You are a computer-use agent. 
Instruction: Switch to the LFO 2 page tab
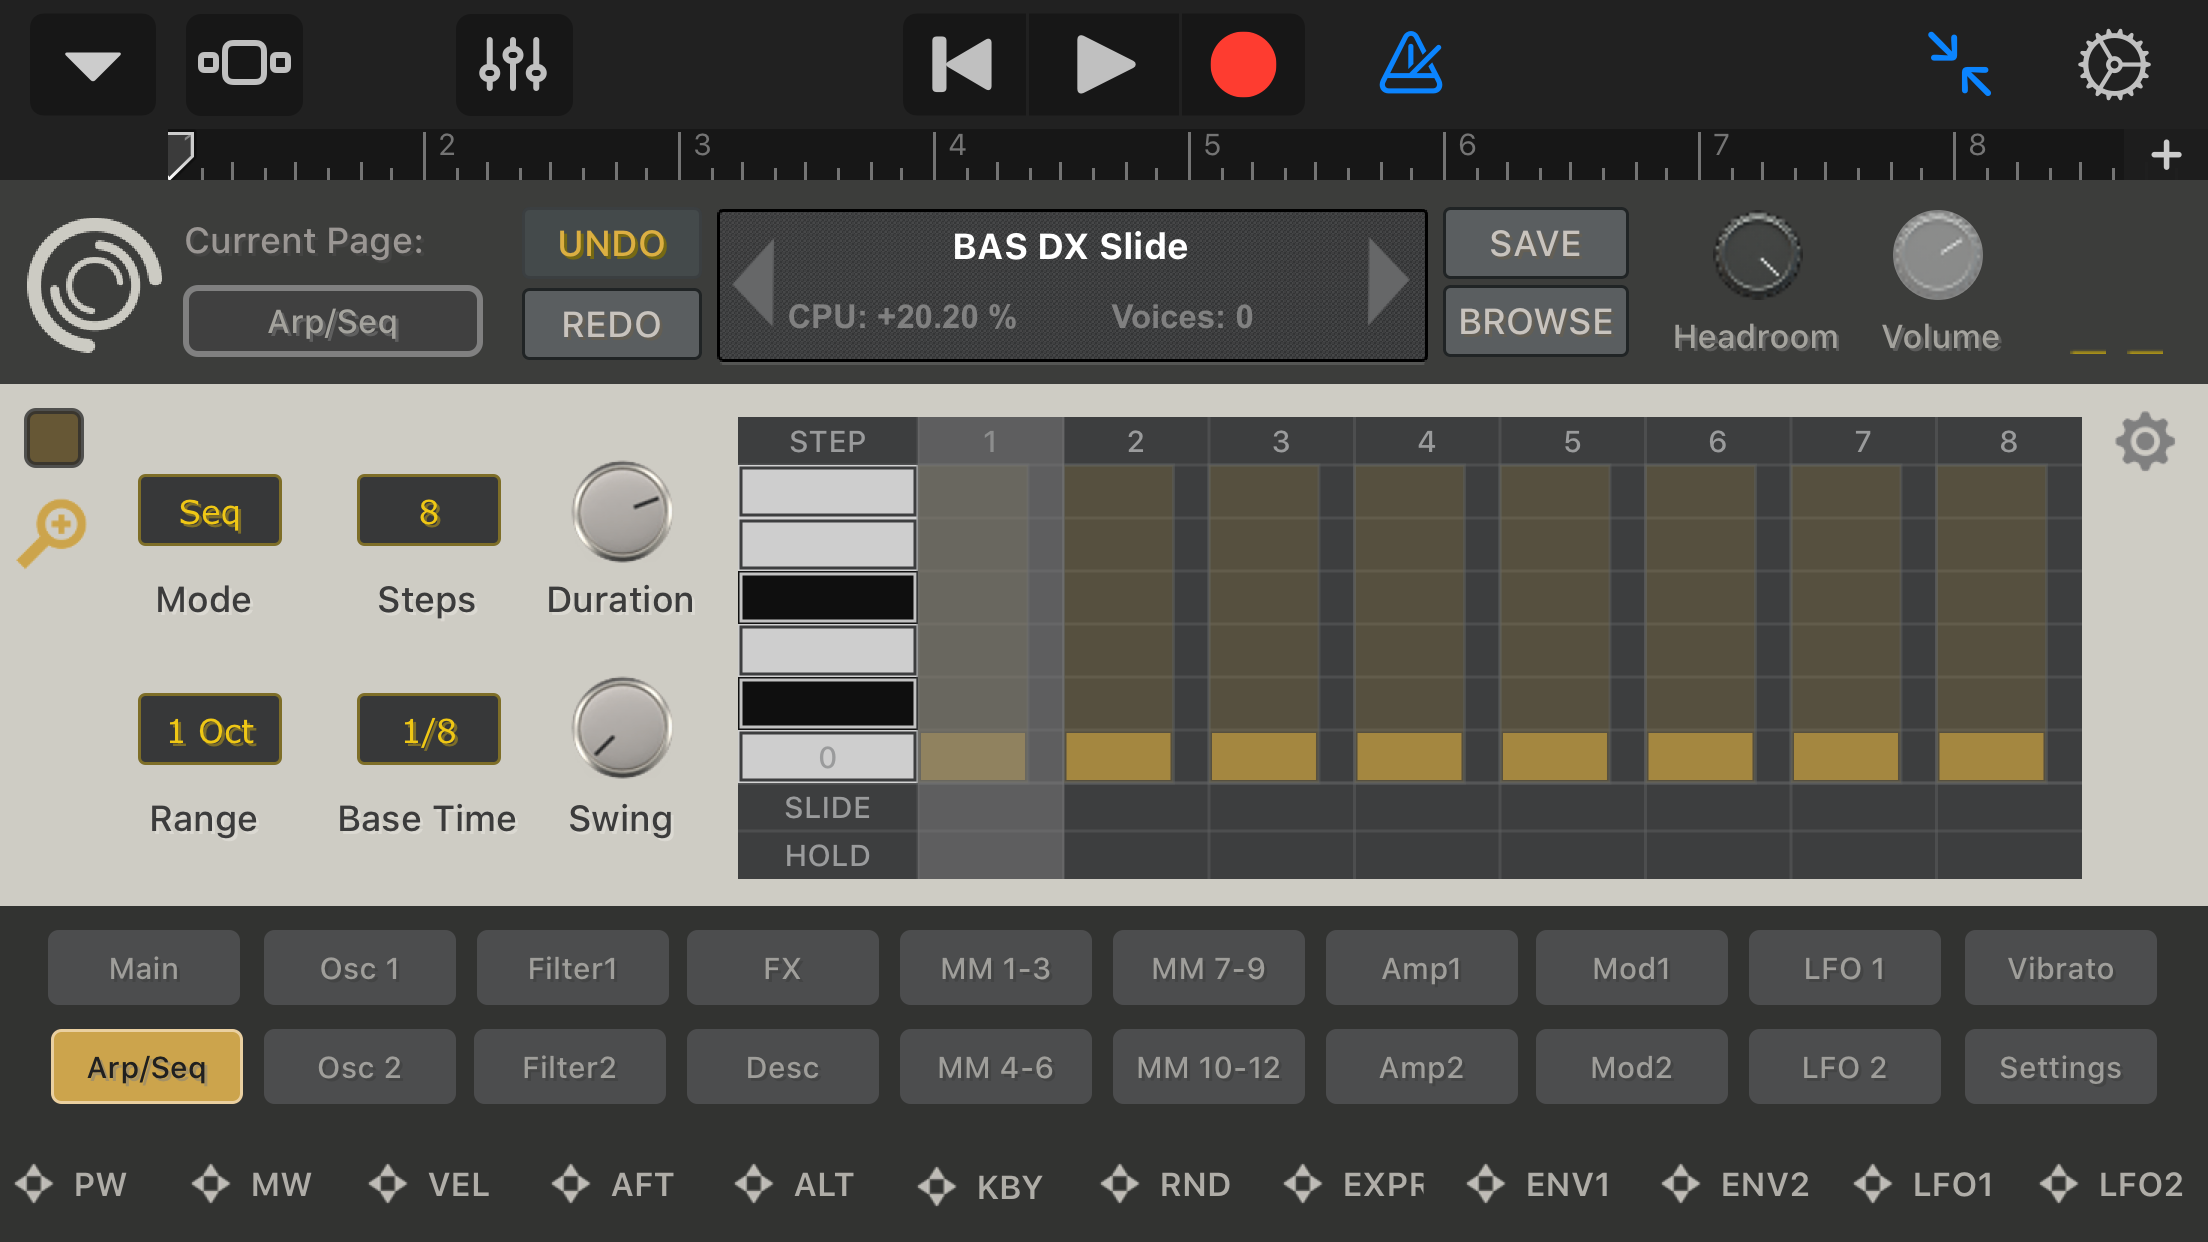pos(1844,1067)
